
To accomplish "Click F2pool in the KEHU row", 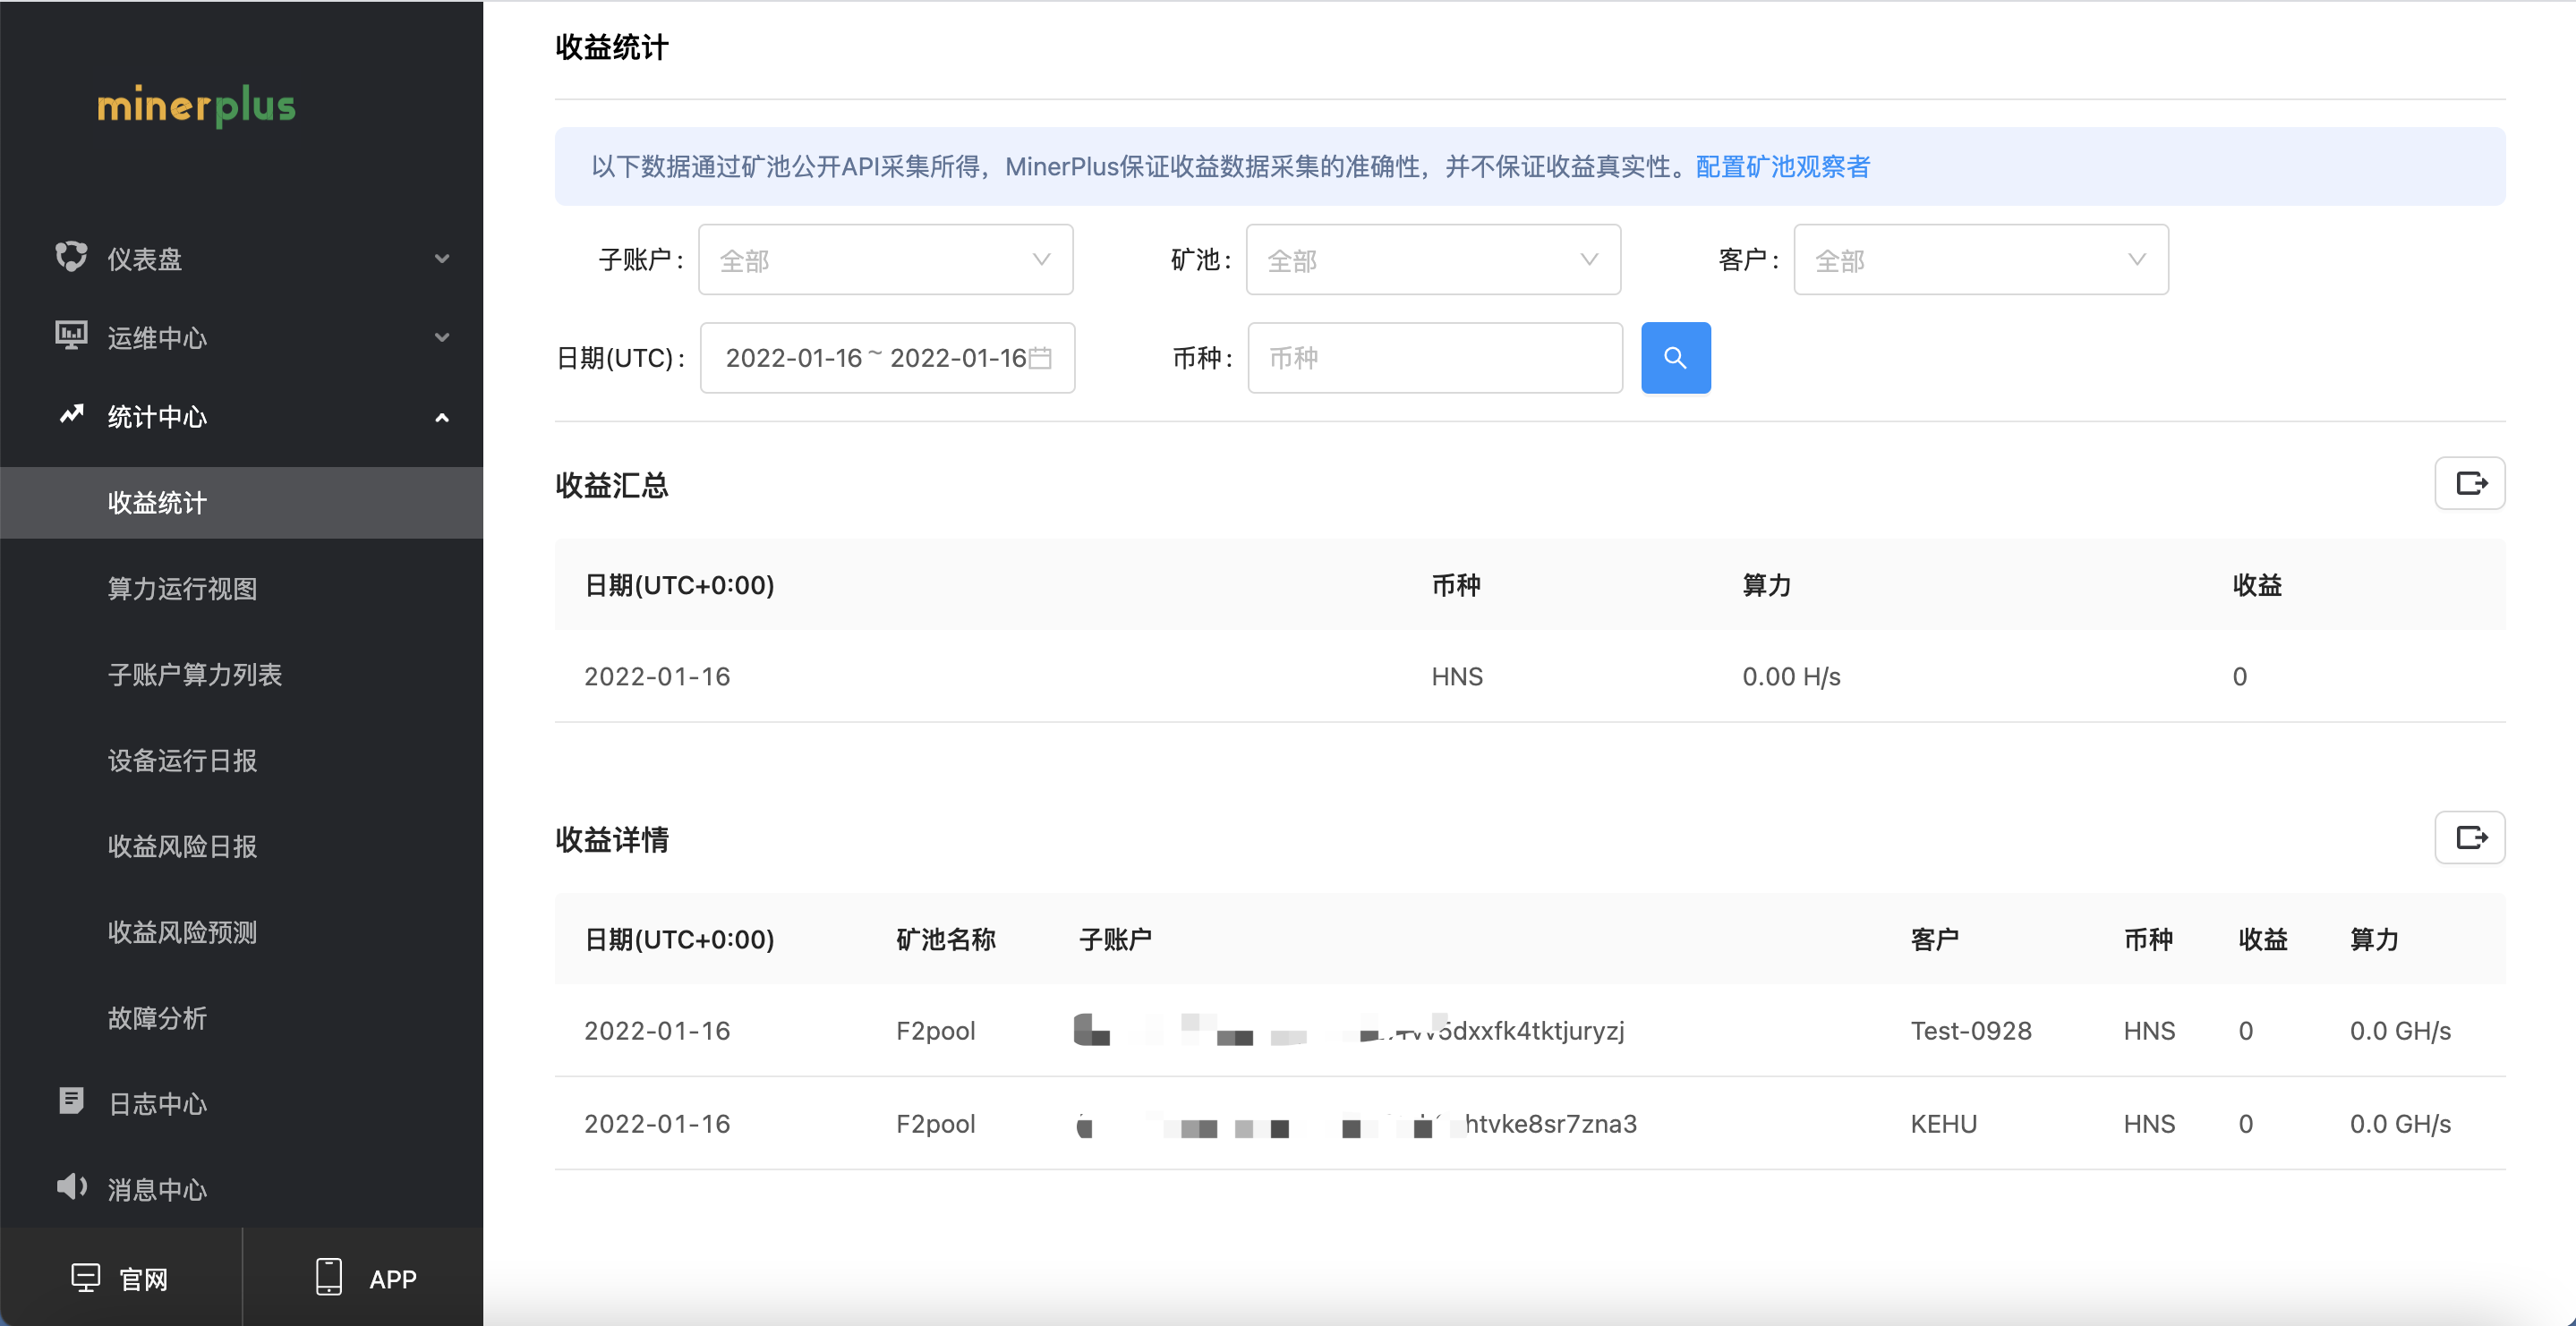I will [x=935, y=1124].
